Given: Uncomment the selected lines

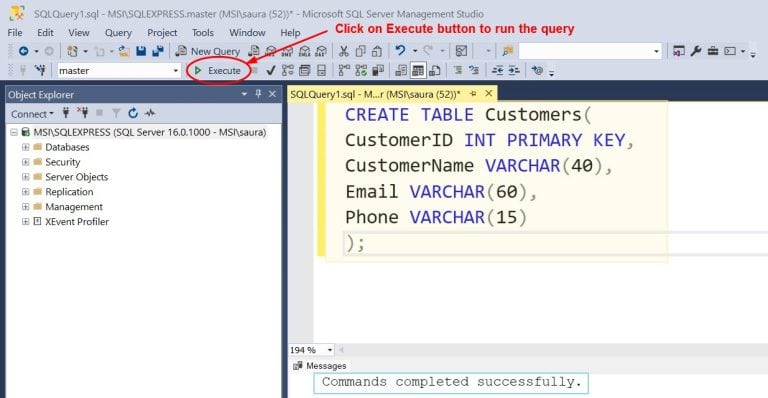Looking at the screenshot, I should 474,70.
